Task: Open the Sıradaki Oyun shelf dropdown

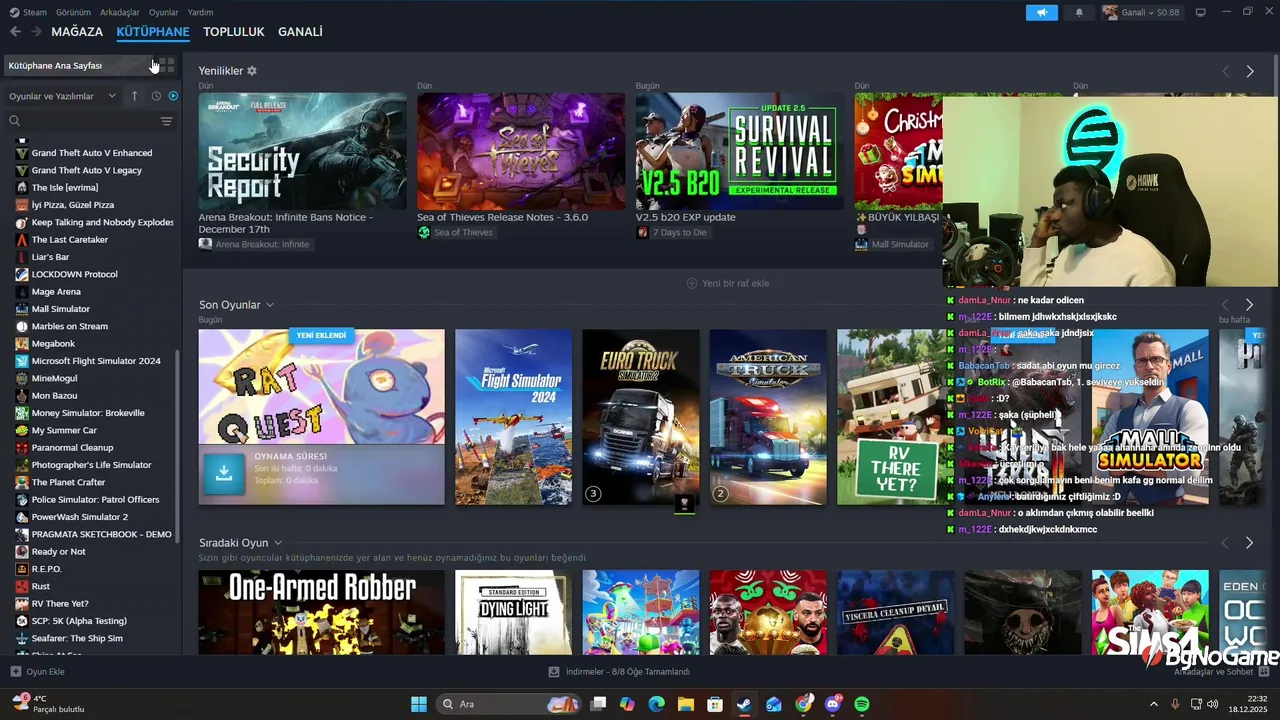Action: pyautogui.click(x=278, y=543)
